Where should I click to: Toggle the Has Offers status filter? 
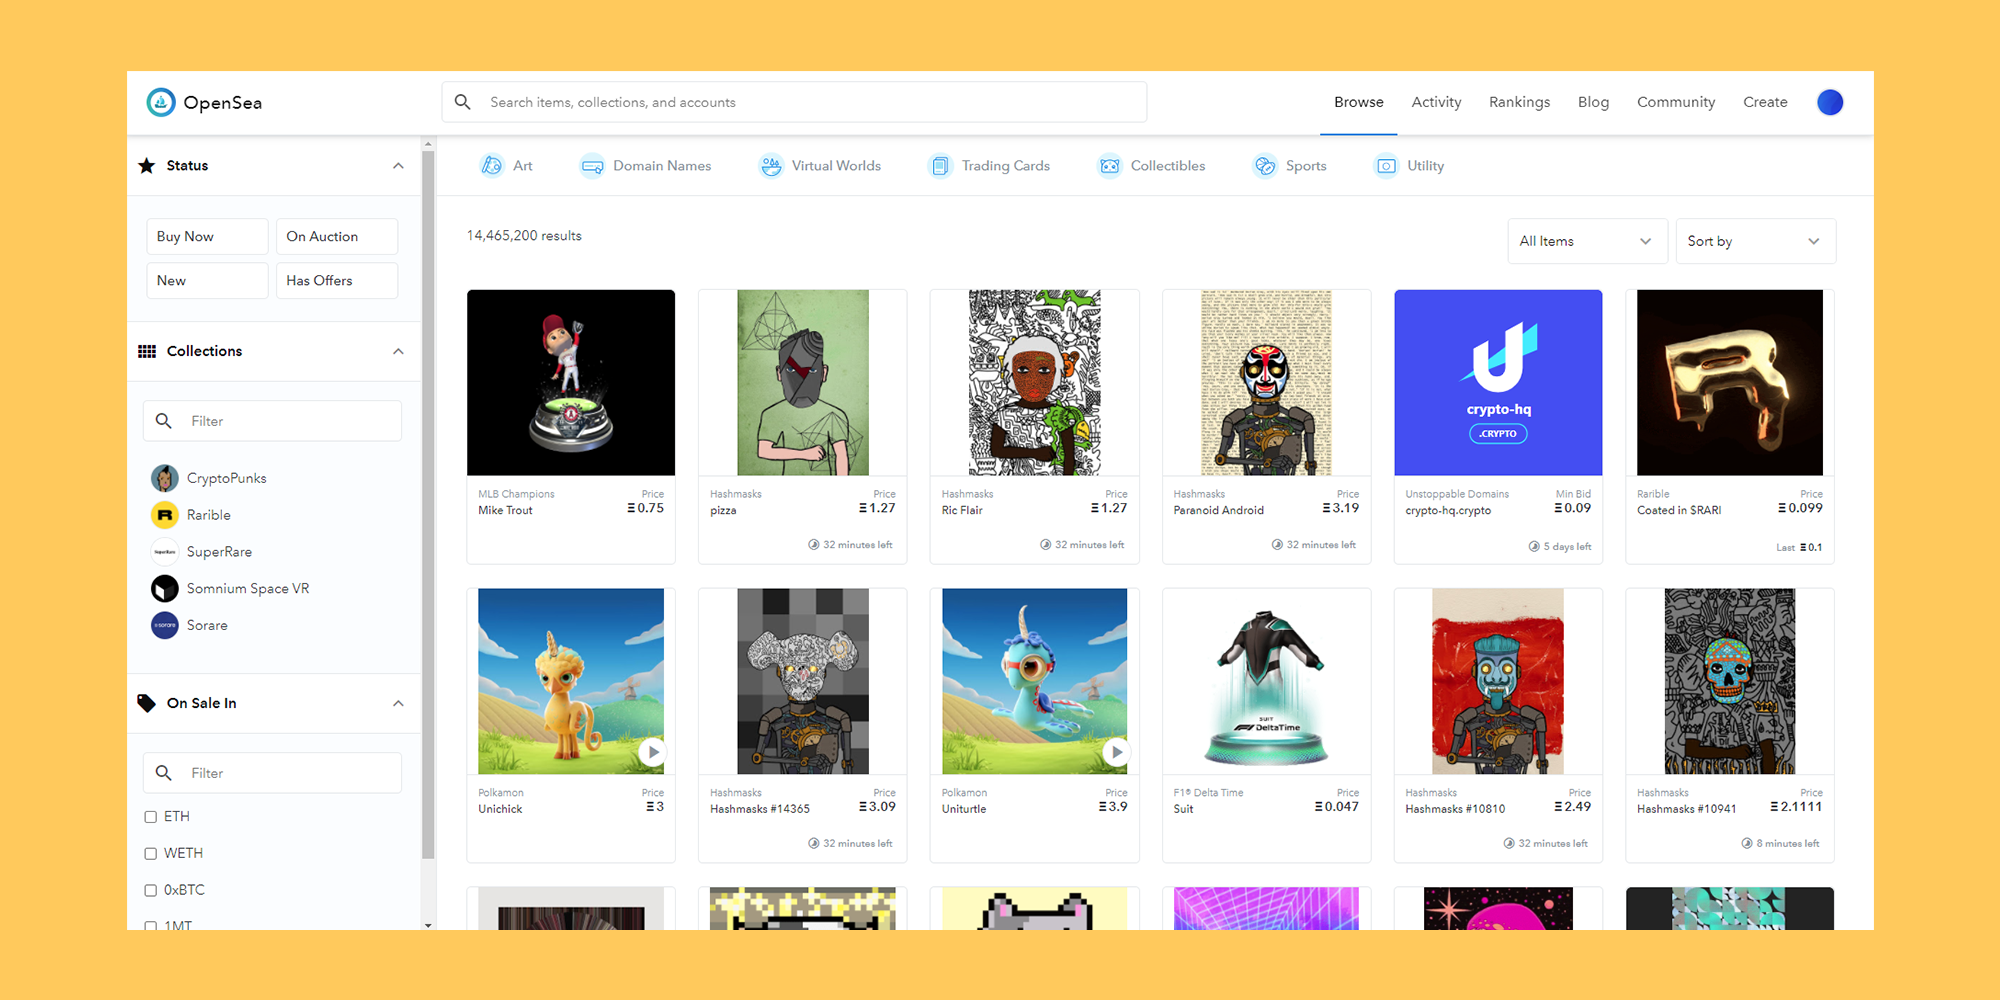coord(337,281)
